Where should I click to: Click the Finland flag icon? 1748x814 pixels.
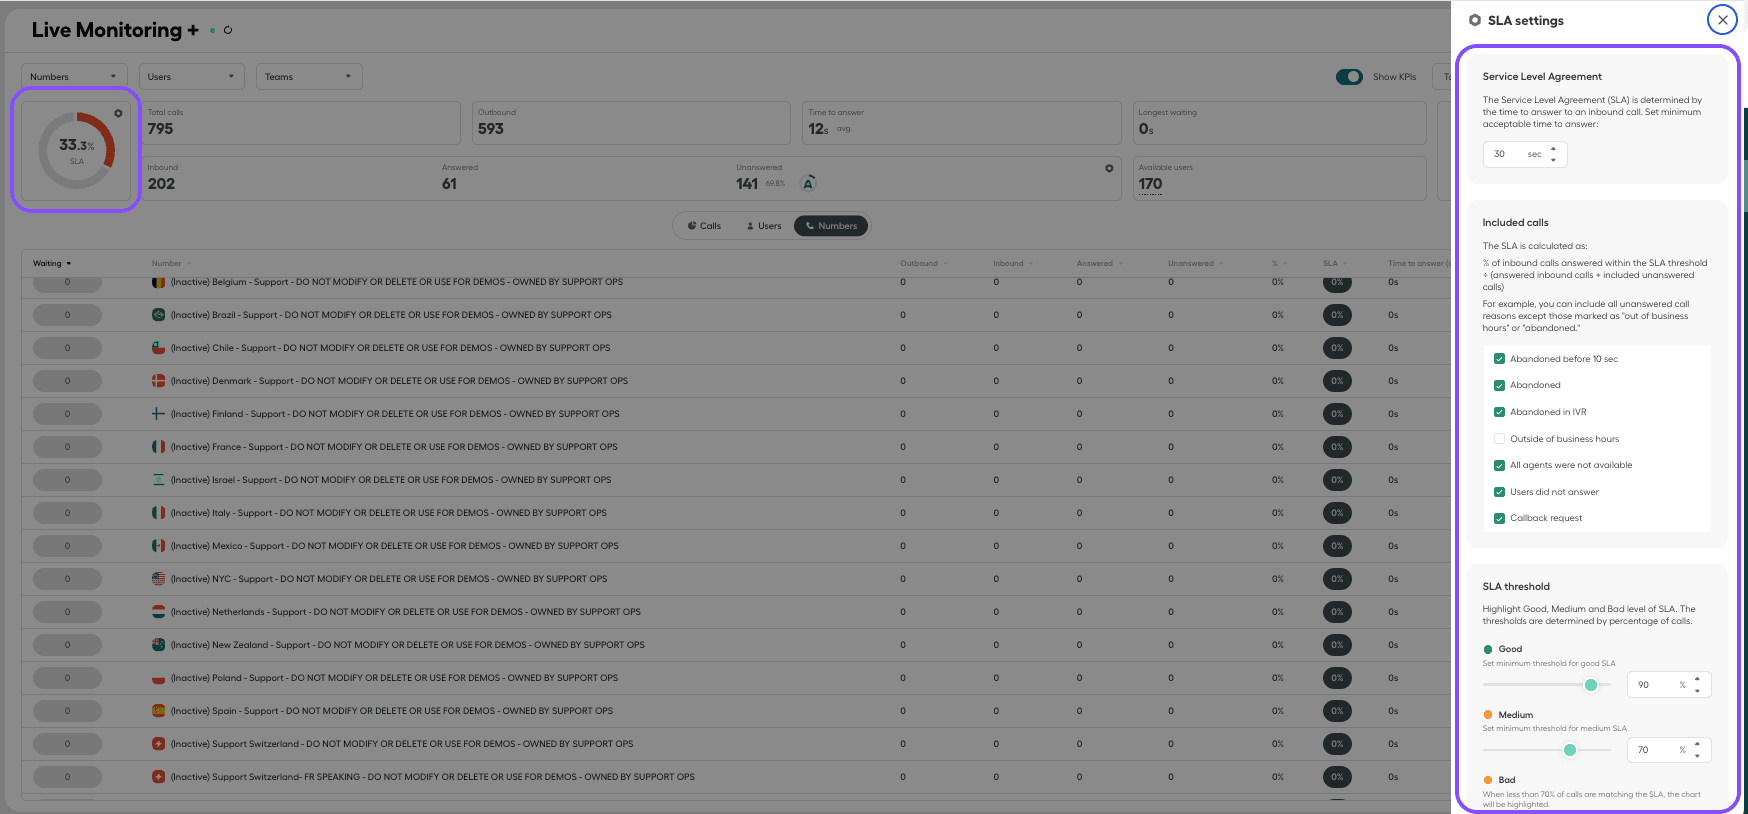pos(158,414)
